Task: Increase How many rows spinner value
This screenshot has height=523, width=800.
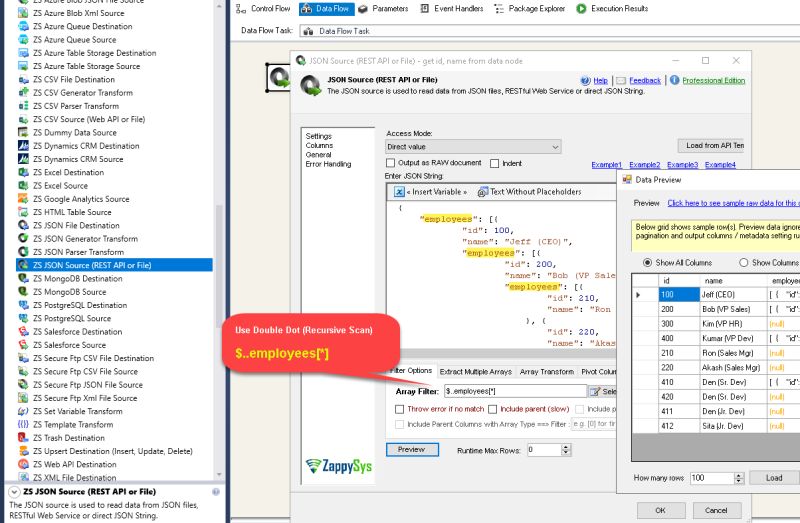Action: tap(739, 475)
